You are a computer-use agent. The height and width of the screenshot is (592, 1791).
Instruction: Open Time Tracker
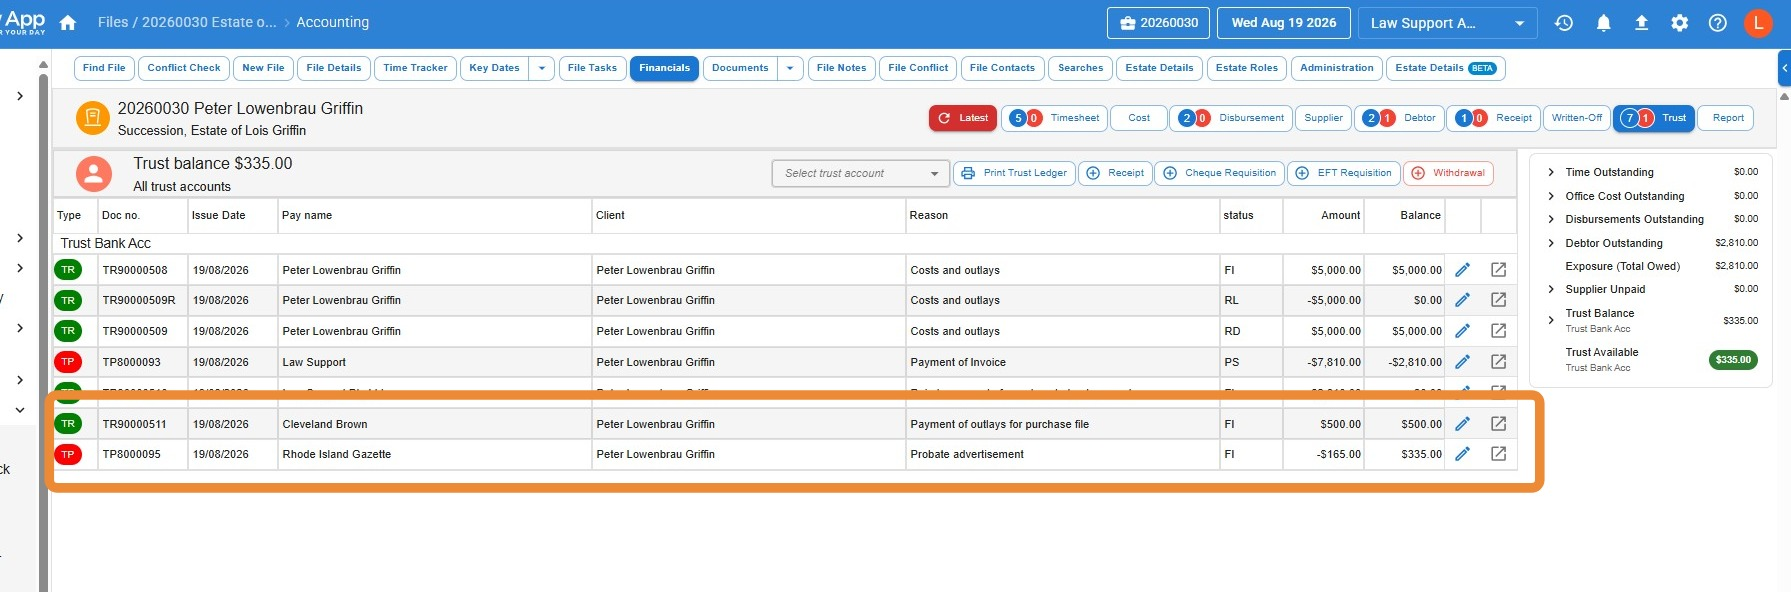tap(415, 68)
